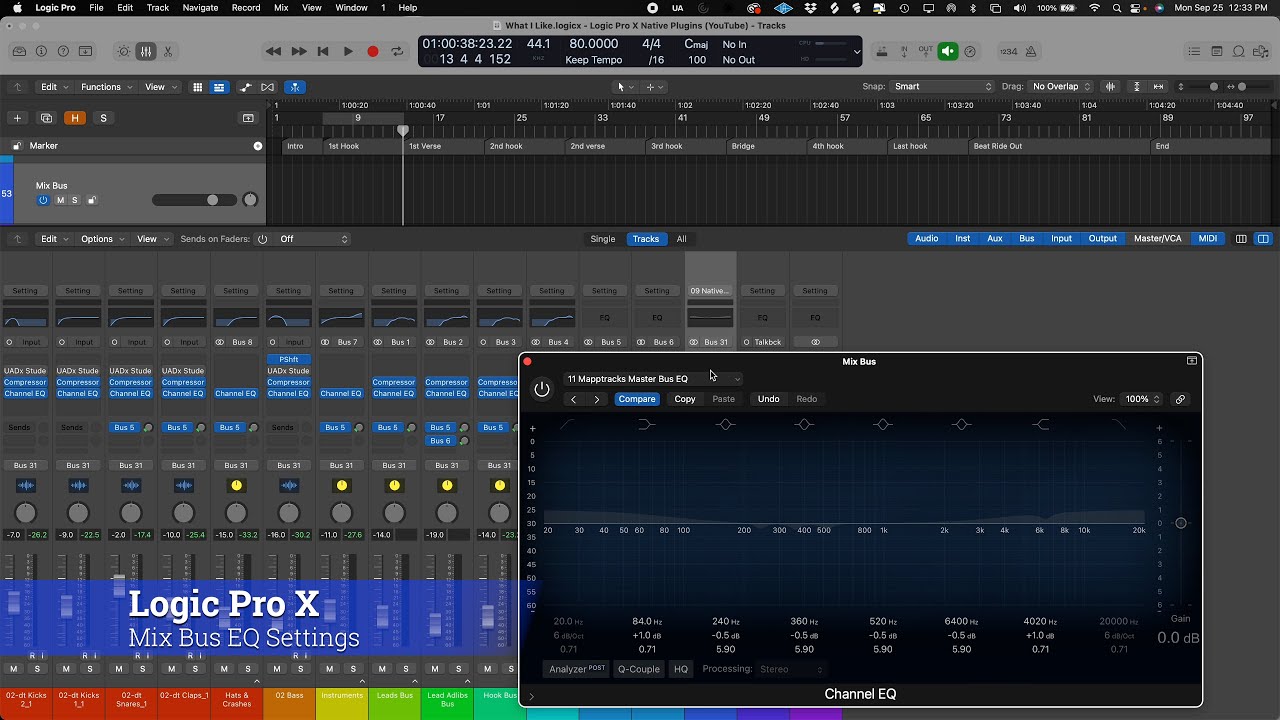
Task: Open the Editors with the scissors icon
Action: (x=168, y=51)
